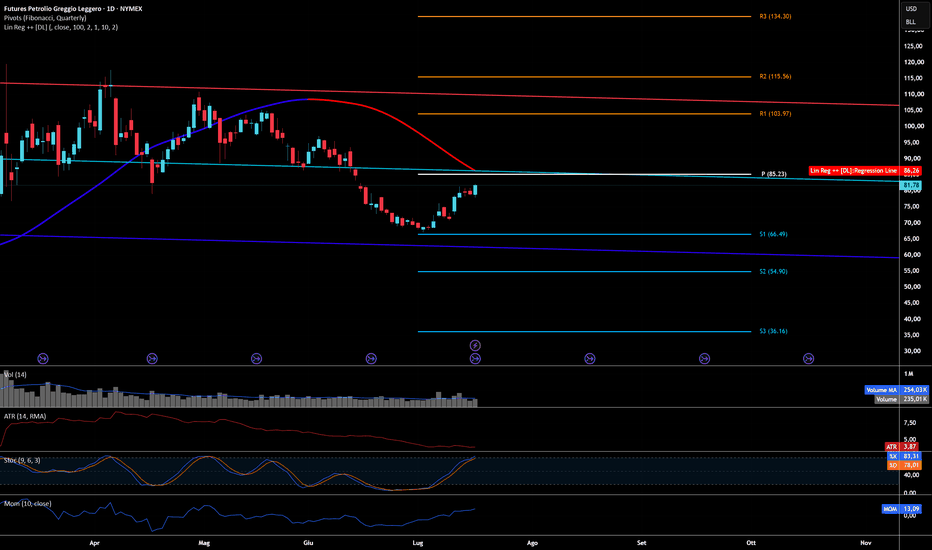Click the Lin Reg ++ [DL] indicator legend
932x550 pixels.
[61, 27]
